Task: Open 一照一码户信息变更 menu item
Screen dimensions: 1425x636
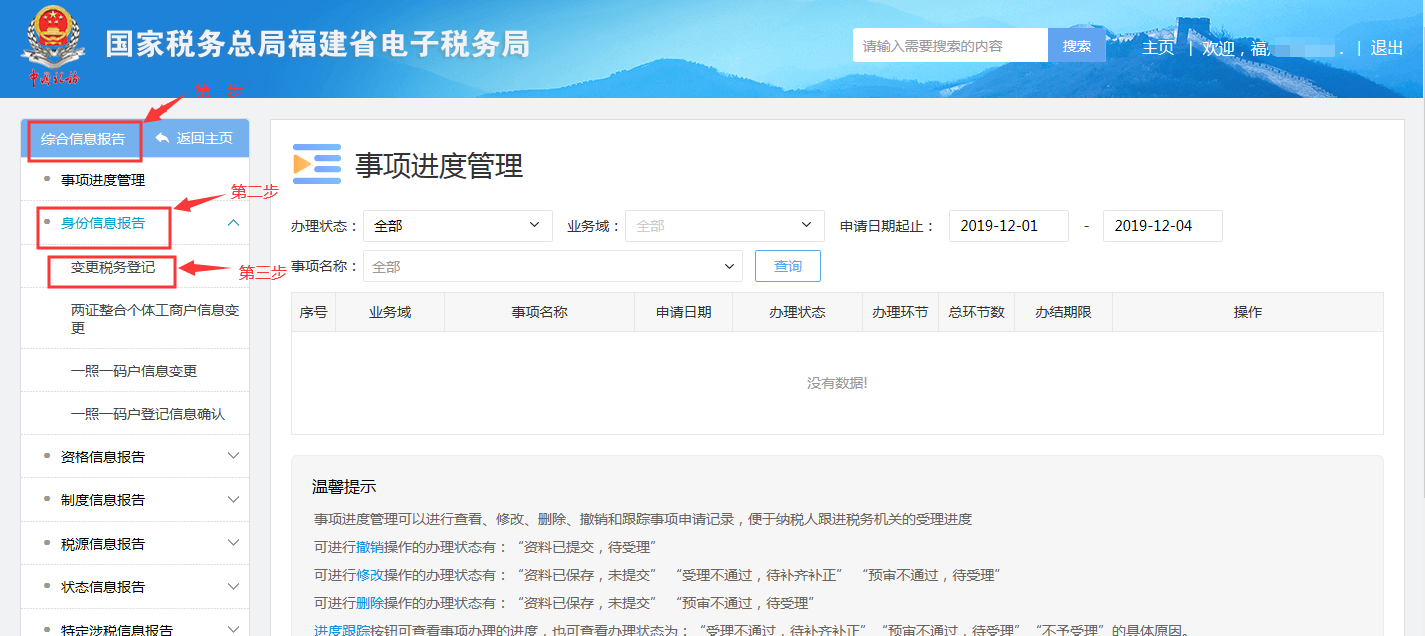Action: (134, 371)
